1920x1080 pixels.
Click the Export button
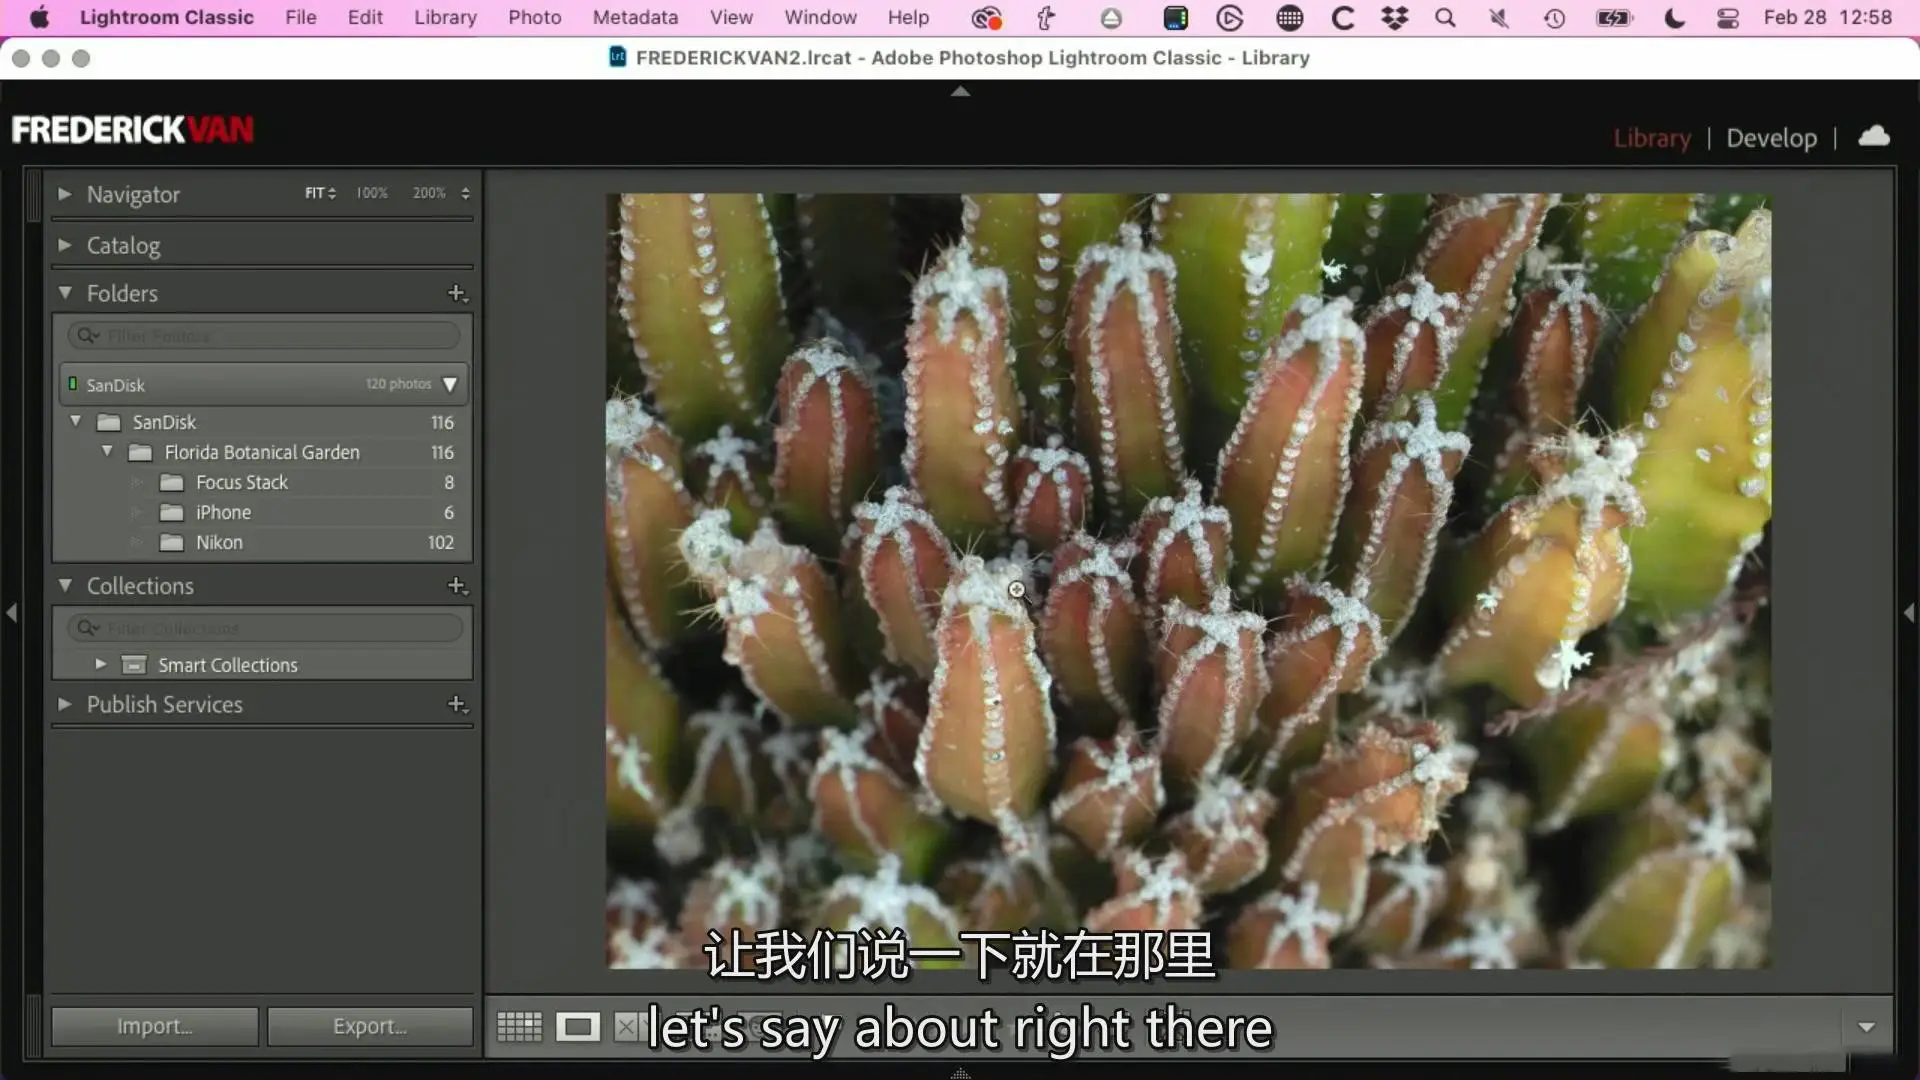370,1026
